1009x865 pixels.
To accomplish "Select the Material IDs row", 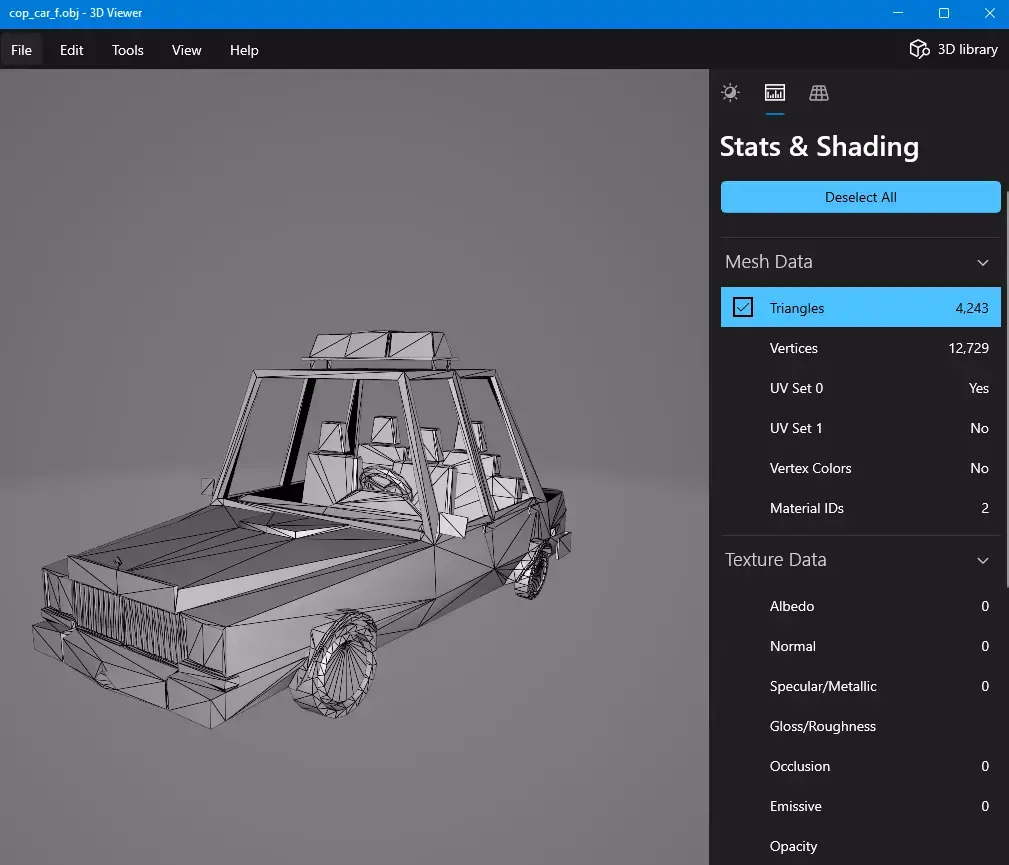I will (x=860, y=508).
